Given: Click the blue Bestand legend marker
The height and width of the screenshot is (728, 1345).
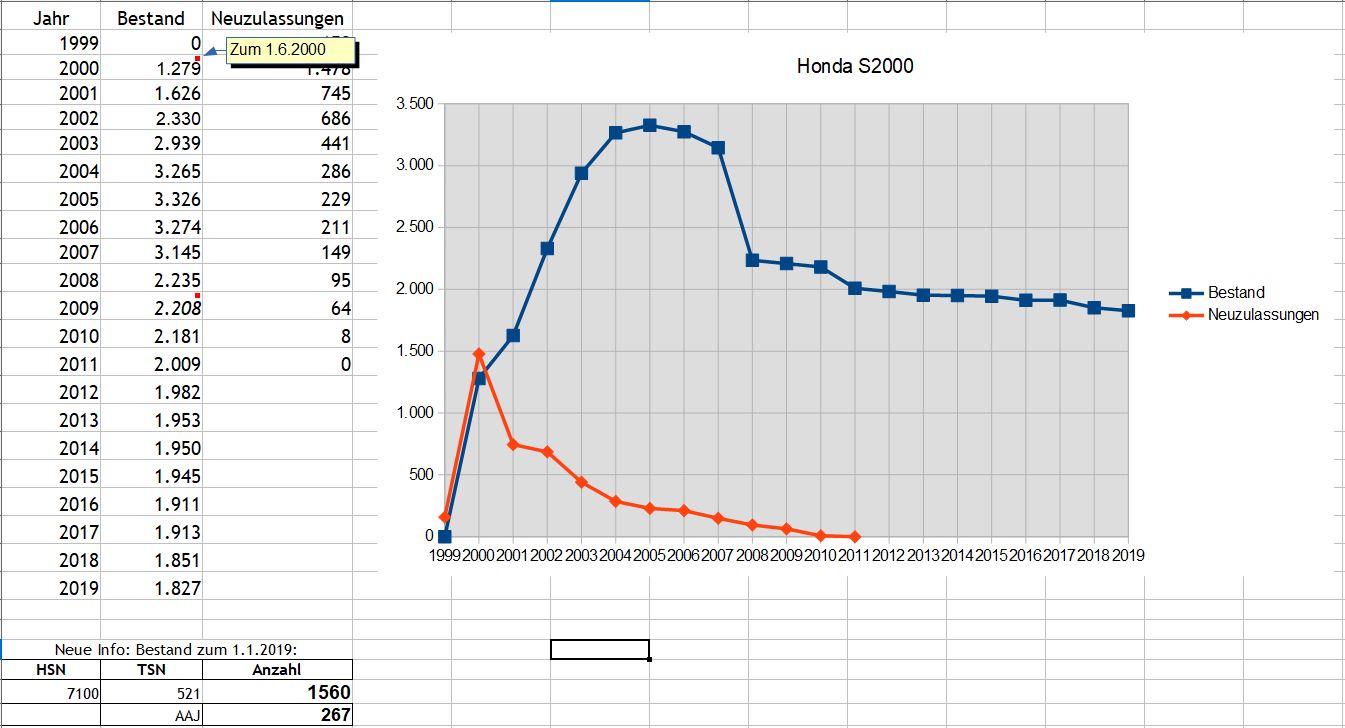Looking at the screenshot, I should (x=1187, y=293).
